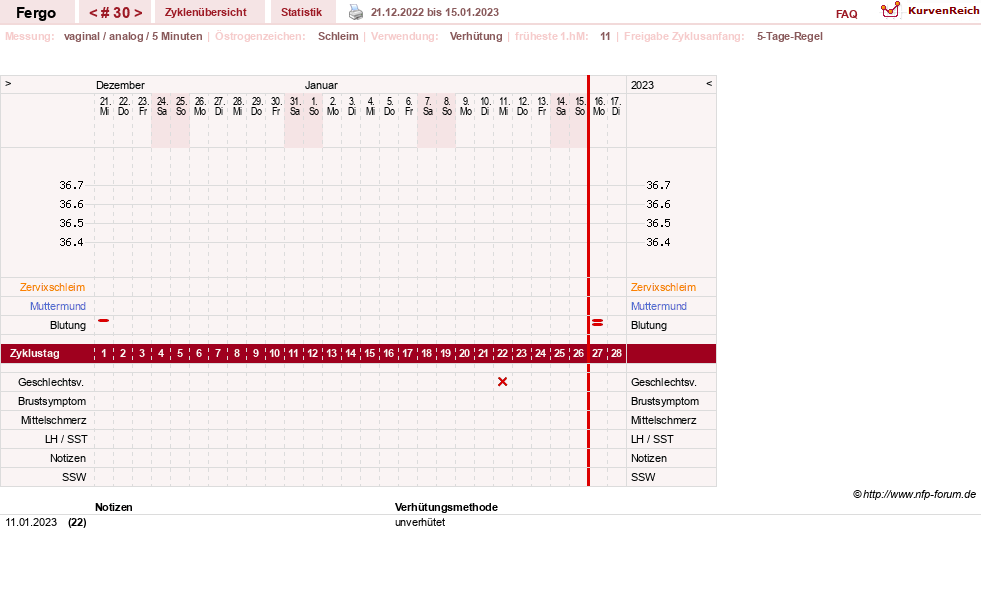
Task: Click the 11. Mi date column header
Action: coord(504,106)
